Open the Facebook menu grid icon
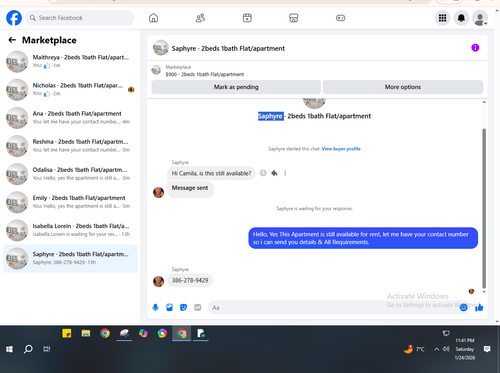This screenshot has width=500, height=373. point(442,18)
